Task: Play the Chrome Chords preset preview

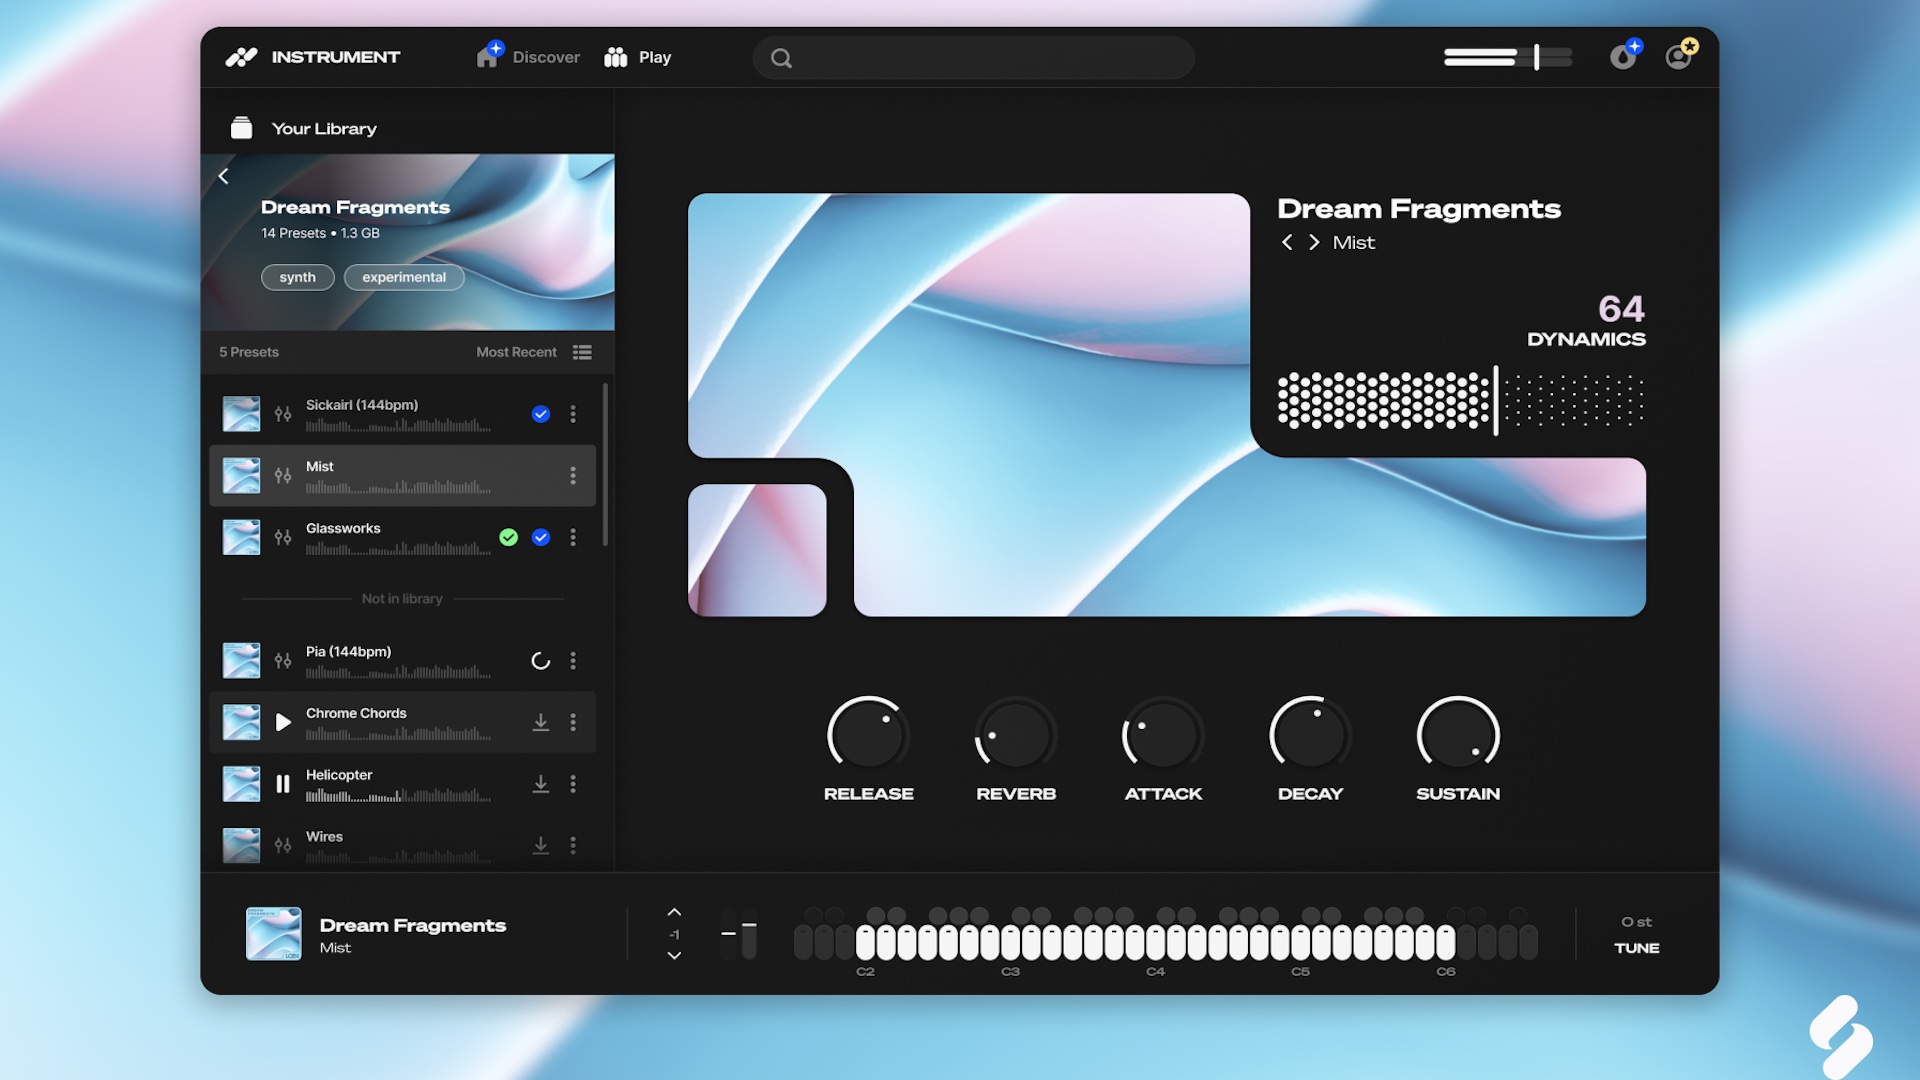Action: (x=283, y=722)
